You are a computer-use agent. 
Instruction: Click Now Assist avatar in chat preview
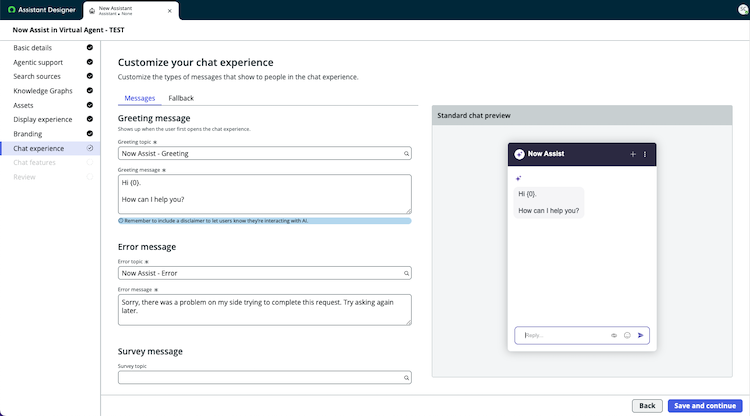[x=519, y=154]
